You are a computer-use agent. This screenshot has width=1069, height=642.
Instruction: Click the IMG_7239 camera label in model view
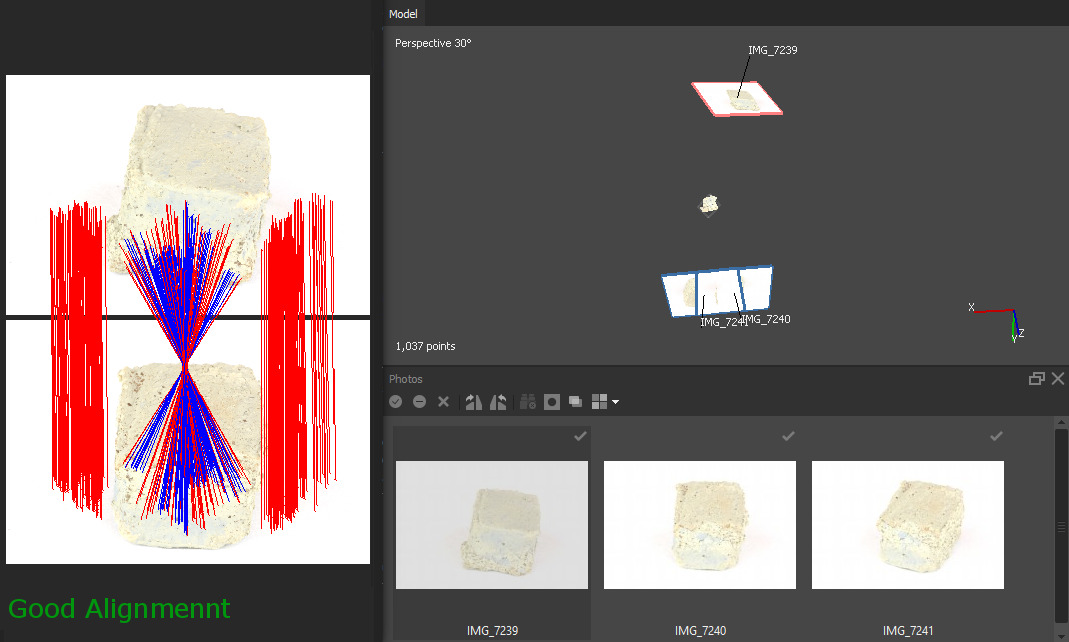point(772,49)
